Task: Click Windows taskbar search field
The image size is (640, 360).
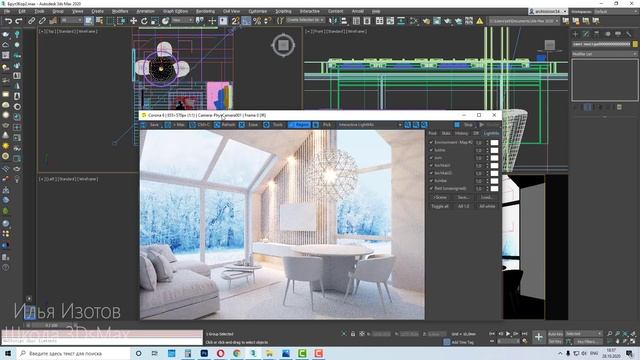Action: pos(73,353)
